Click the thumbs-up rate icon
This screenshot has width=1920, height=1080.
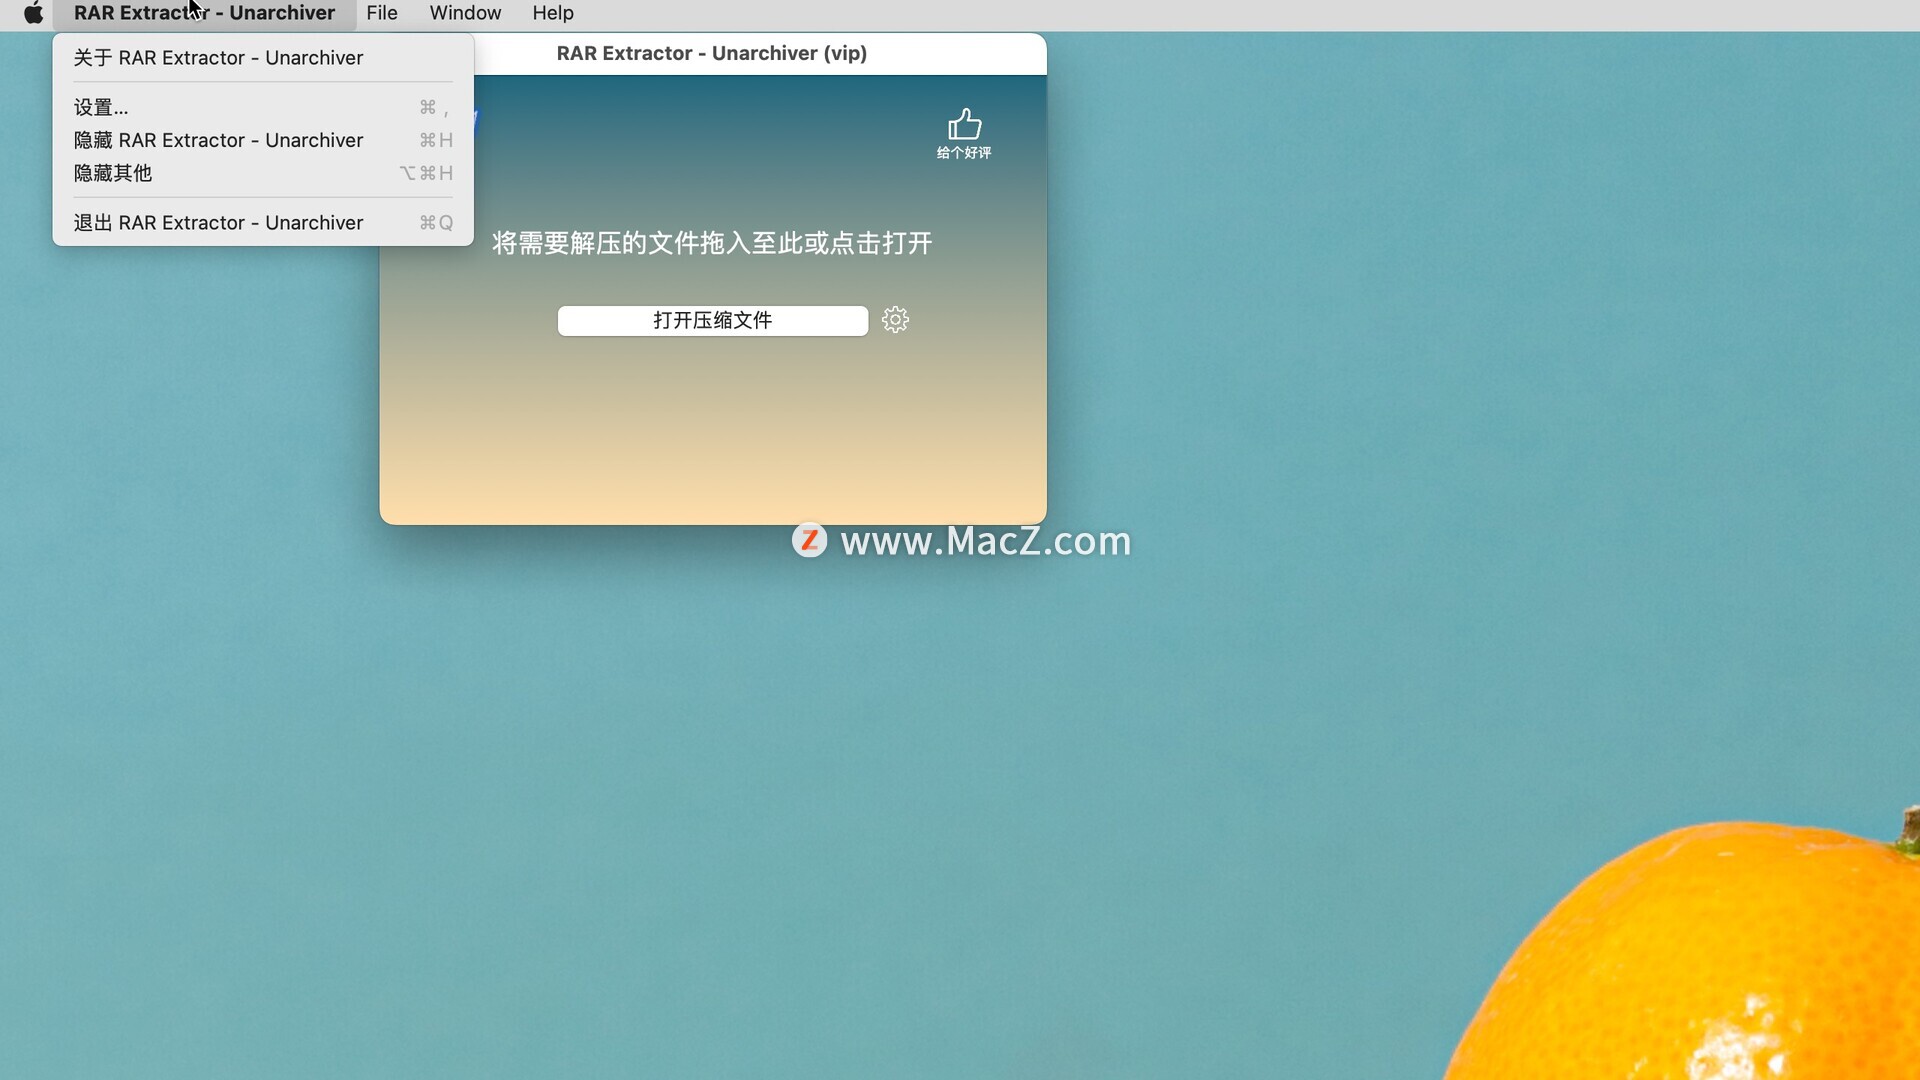(x=964, y=124)
